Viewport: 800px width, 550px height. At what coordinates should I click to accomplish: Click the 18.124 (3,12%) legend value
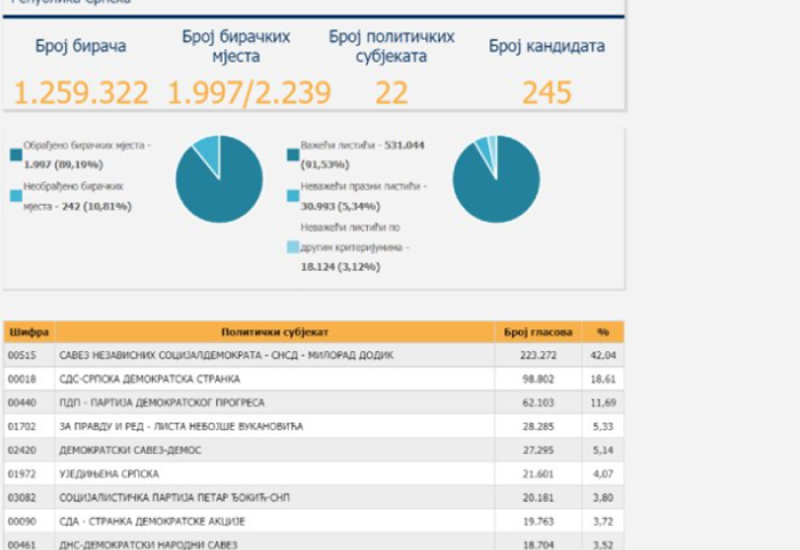pyautogui.click(x=340, y=267)
